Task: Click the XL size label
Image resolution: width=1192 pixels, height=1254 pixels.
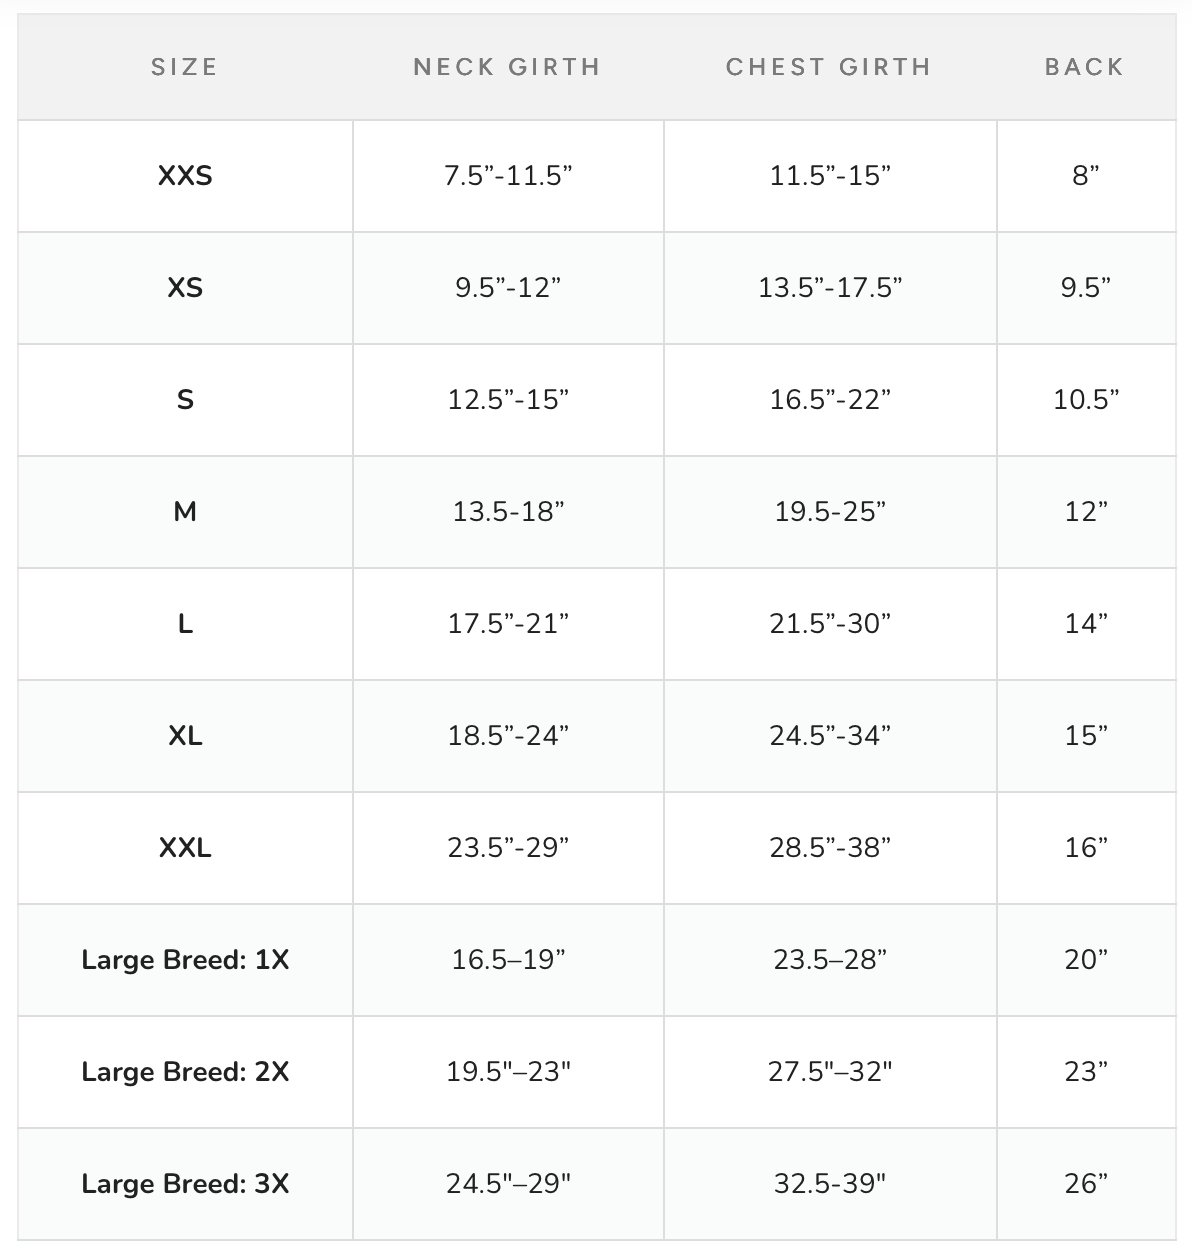Action: 185,736
